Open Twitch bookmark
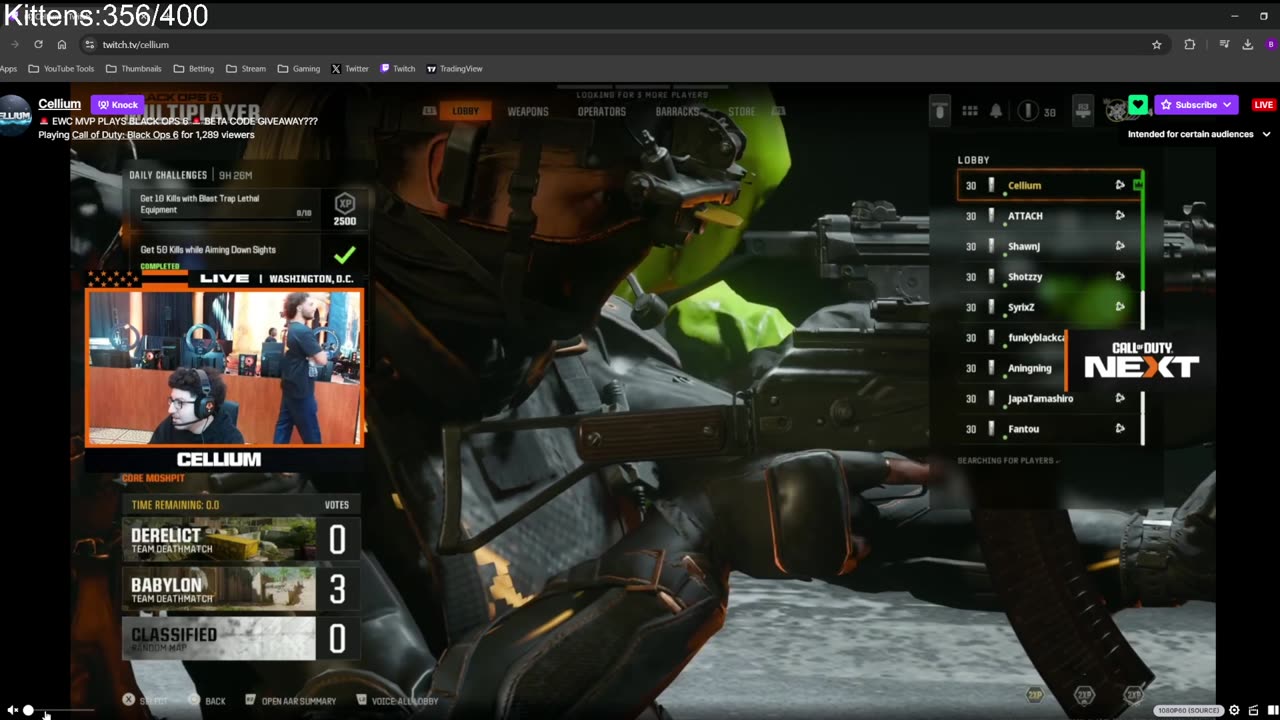Screen dimensions: 1280x720 397,69
